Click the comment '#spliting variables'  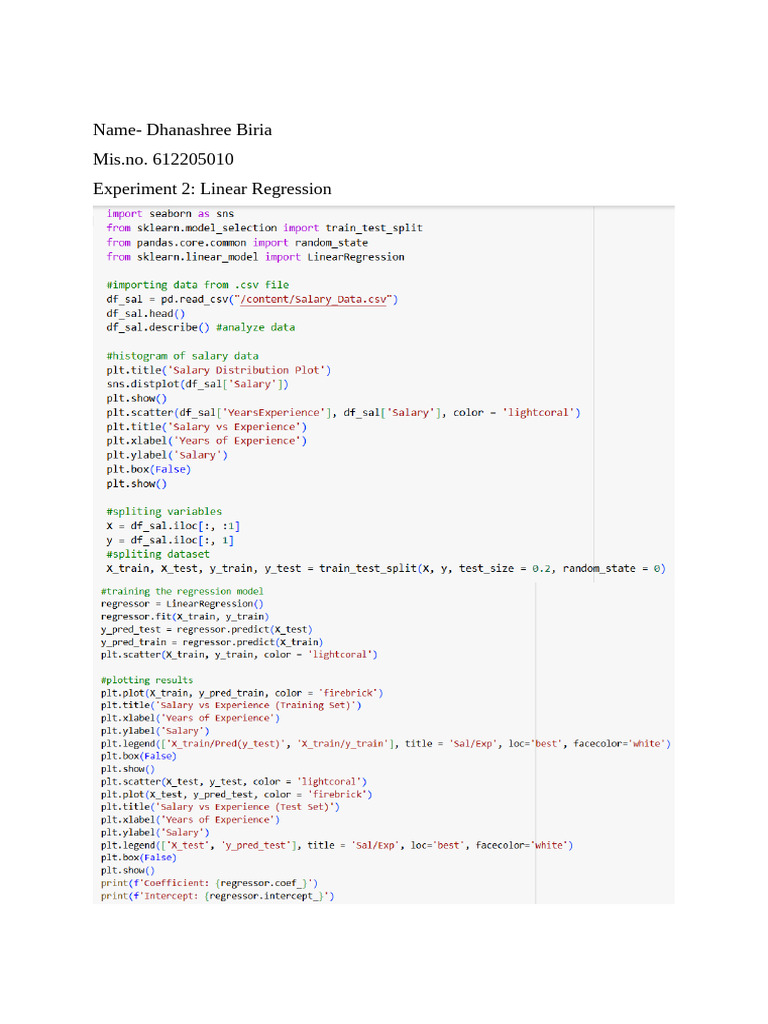coord(164,511)
